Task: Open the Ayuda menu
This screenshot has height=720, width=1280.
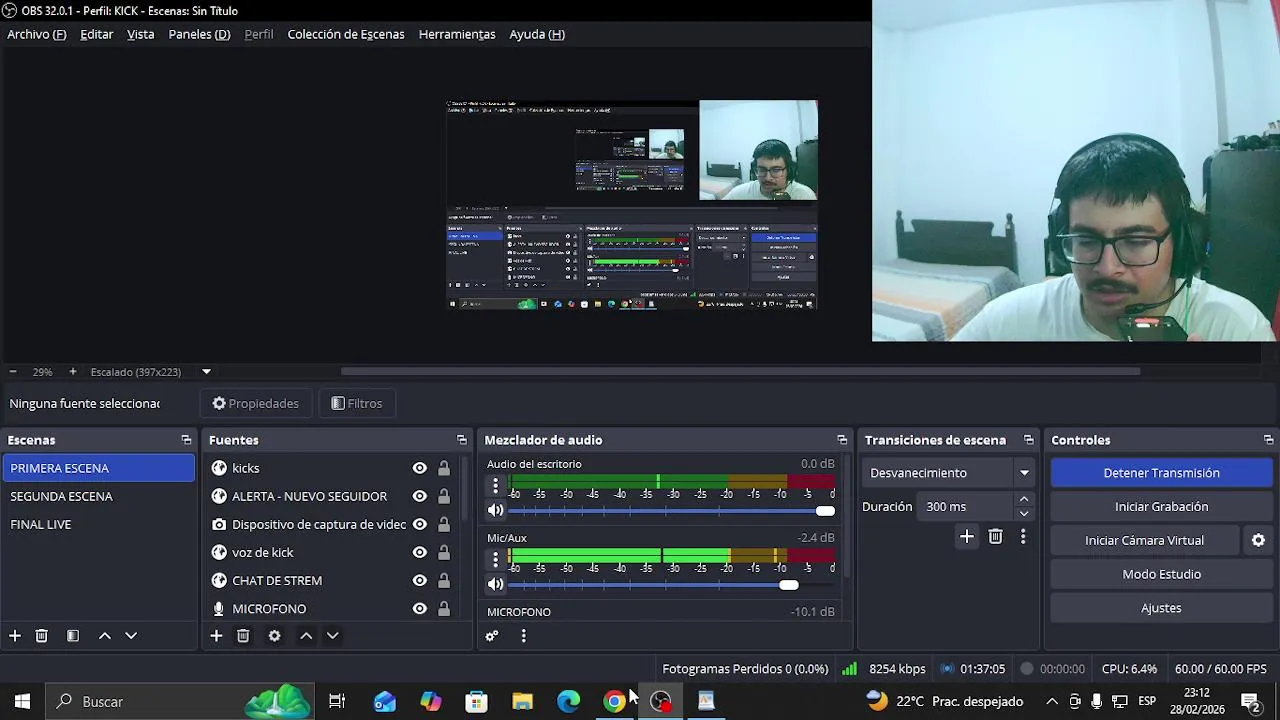Action: pyautogui.click(x=537, y=34)
